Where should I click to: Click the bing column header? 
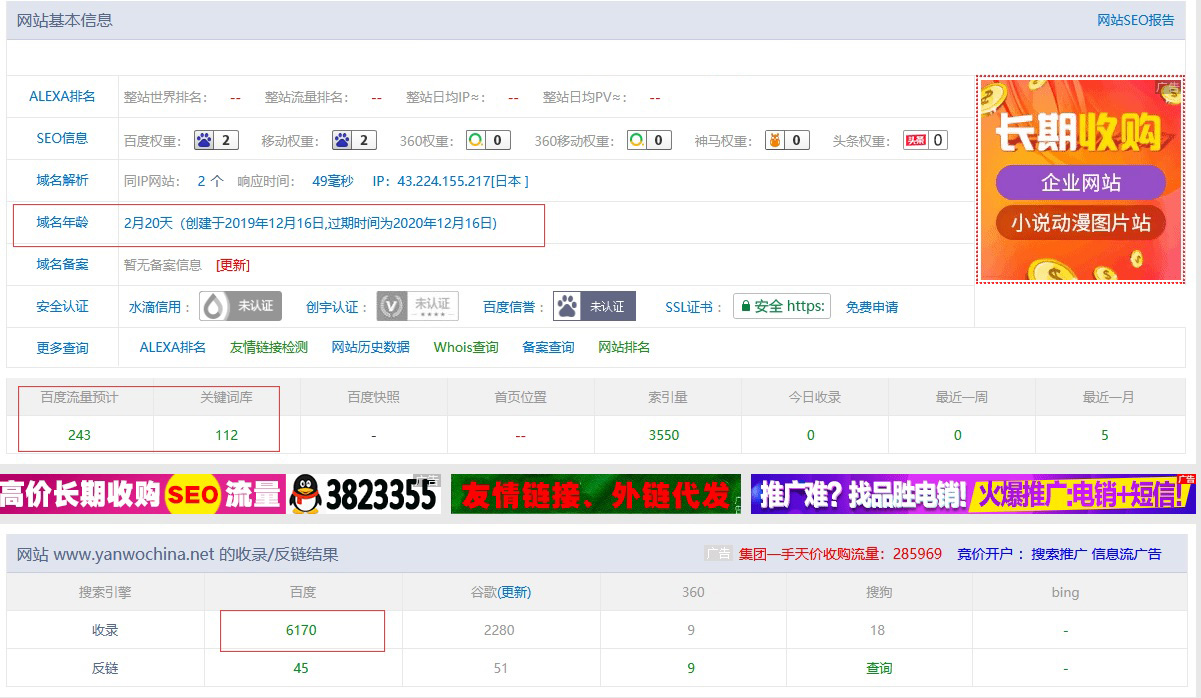click(x=1065, y=592)
